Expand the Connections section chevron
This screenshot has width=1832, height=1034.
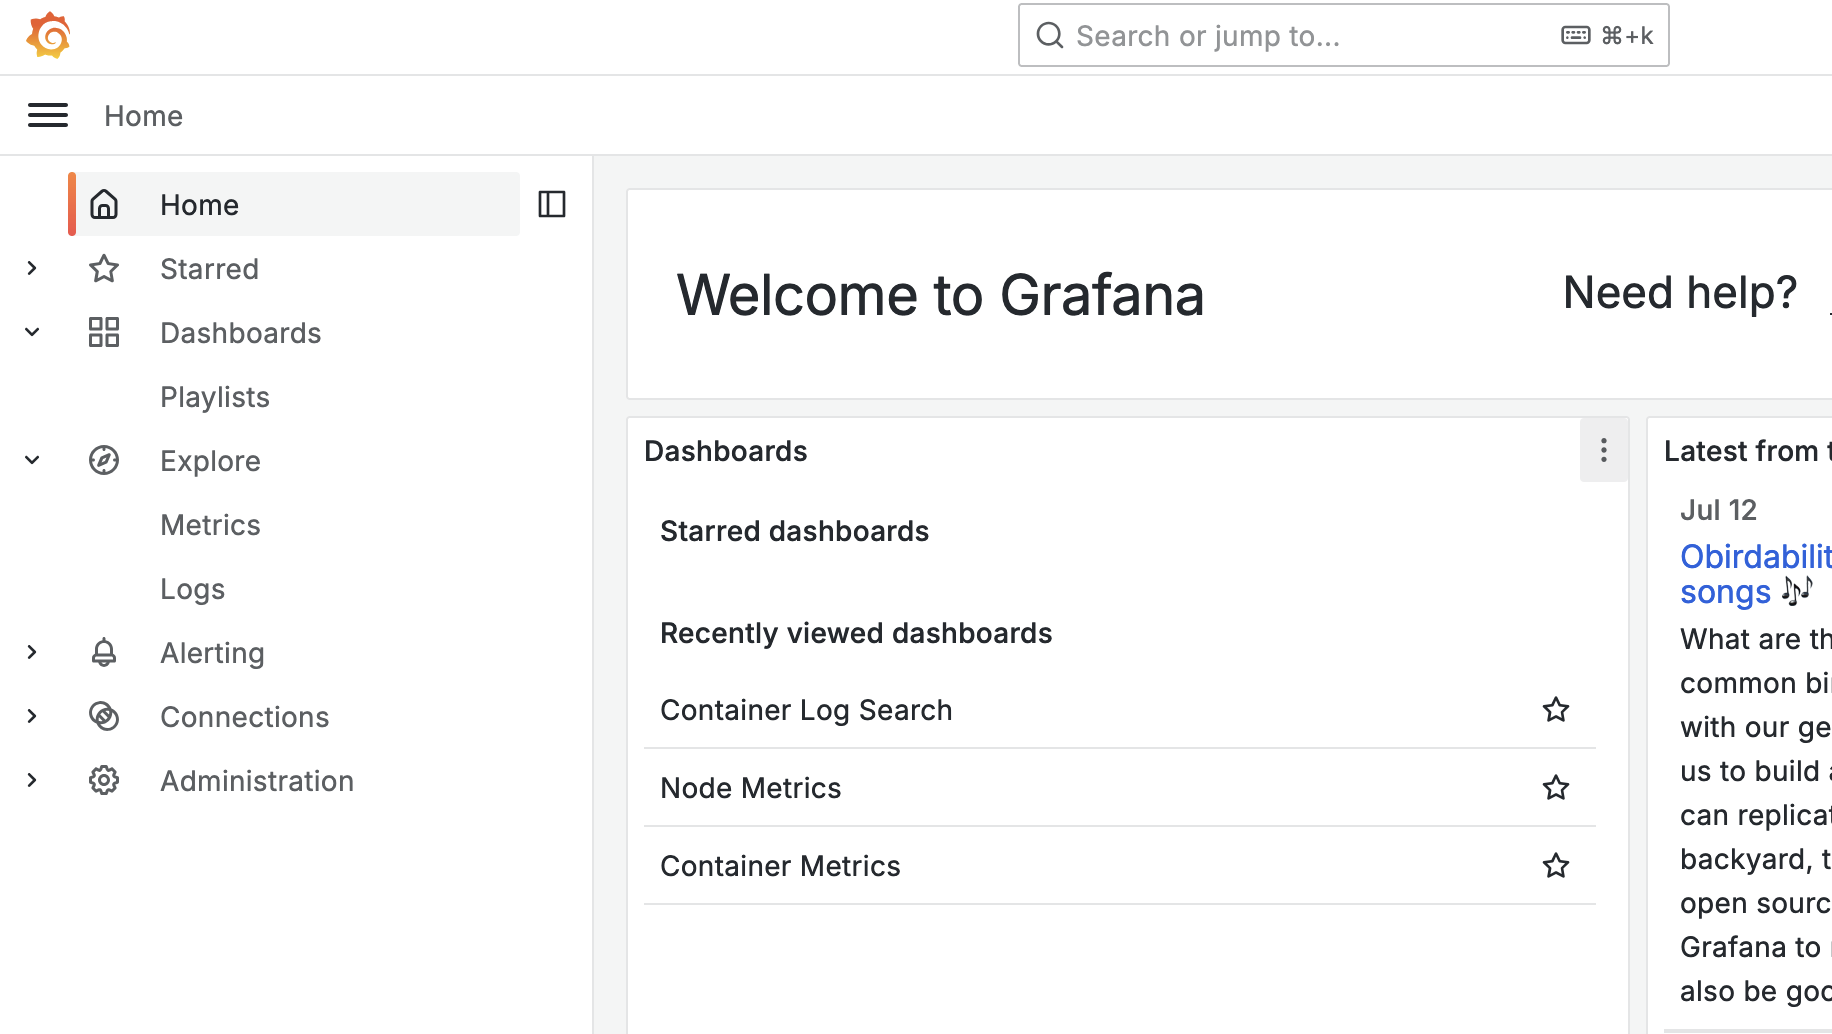click(x=32, y=717)
